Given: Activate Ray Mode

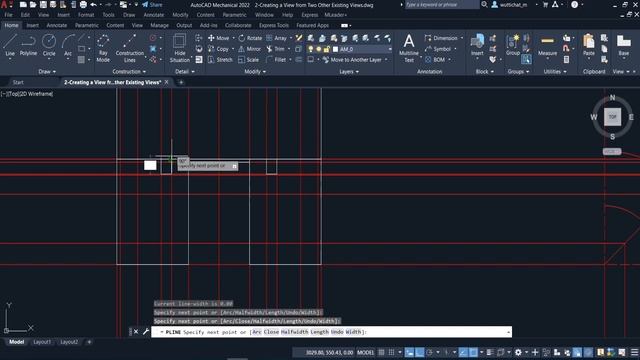Looking at the screenshot, I should click(103, 48).
